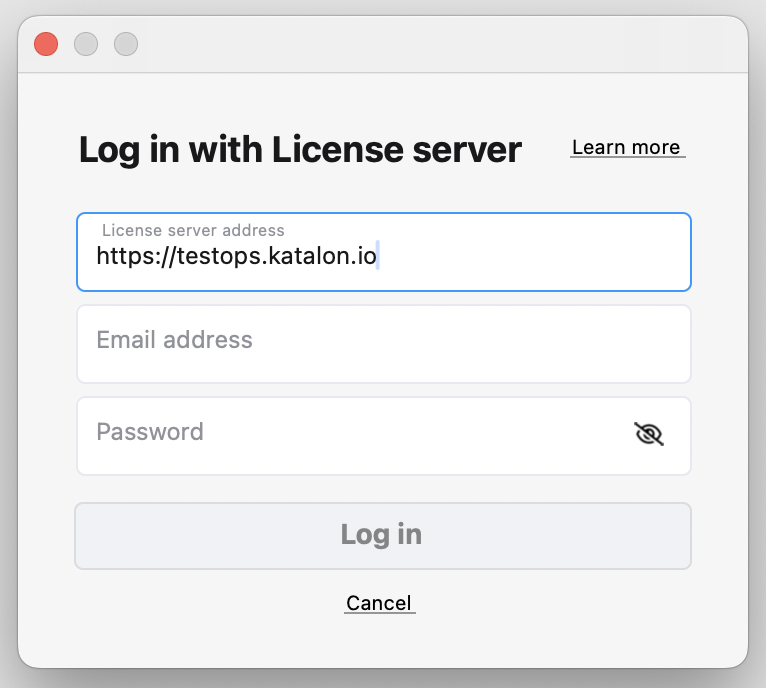Cancel the license server login
The height and width of the screenshot is (688, 766).
(379, 603)
